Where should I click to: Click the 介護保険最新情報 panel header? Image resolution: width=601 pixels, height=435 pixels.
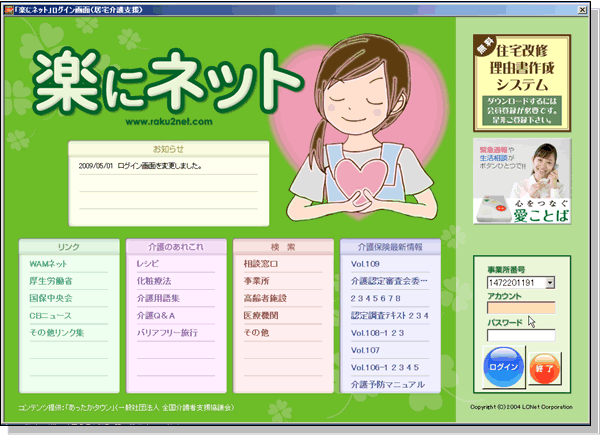(390, 247)
